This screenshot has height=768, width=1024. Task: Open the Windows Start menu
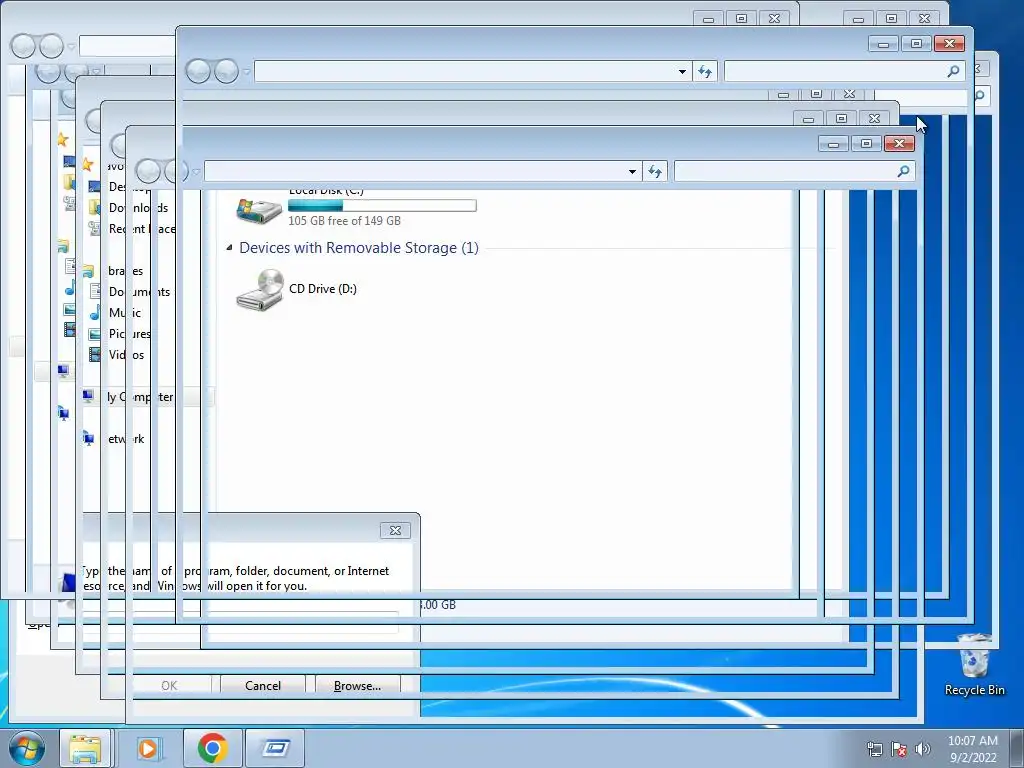click(x=27, y=748)
